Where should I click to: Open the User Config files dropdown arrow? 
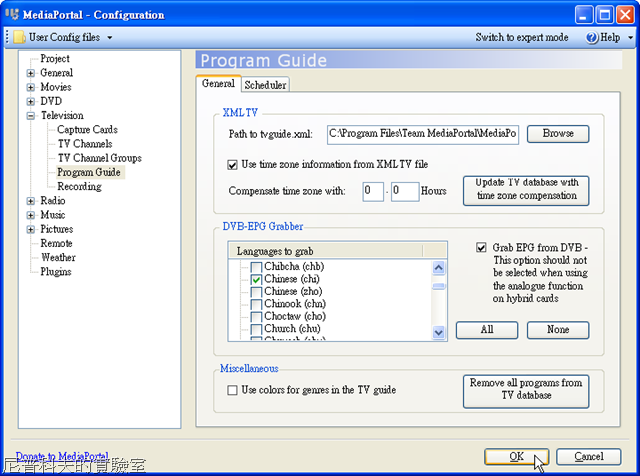click(x=109, y=38)
